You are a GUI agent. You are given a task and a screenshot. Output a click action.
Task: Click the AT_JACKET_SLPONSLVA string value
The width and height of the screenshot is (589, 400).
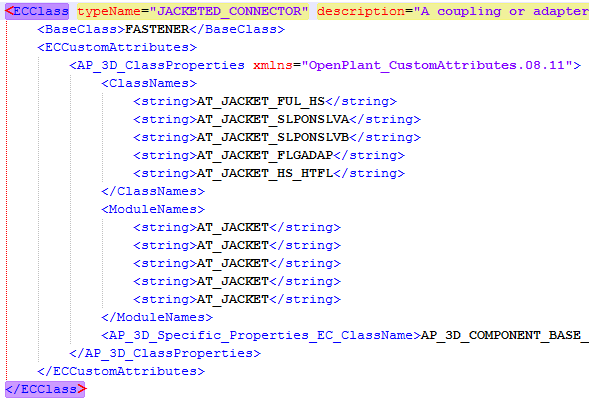point(273,119)
